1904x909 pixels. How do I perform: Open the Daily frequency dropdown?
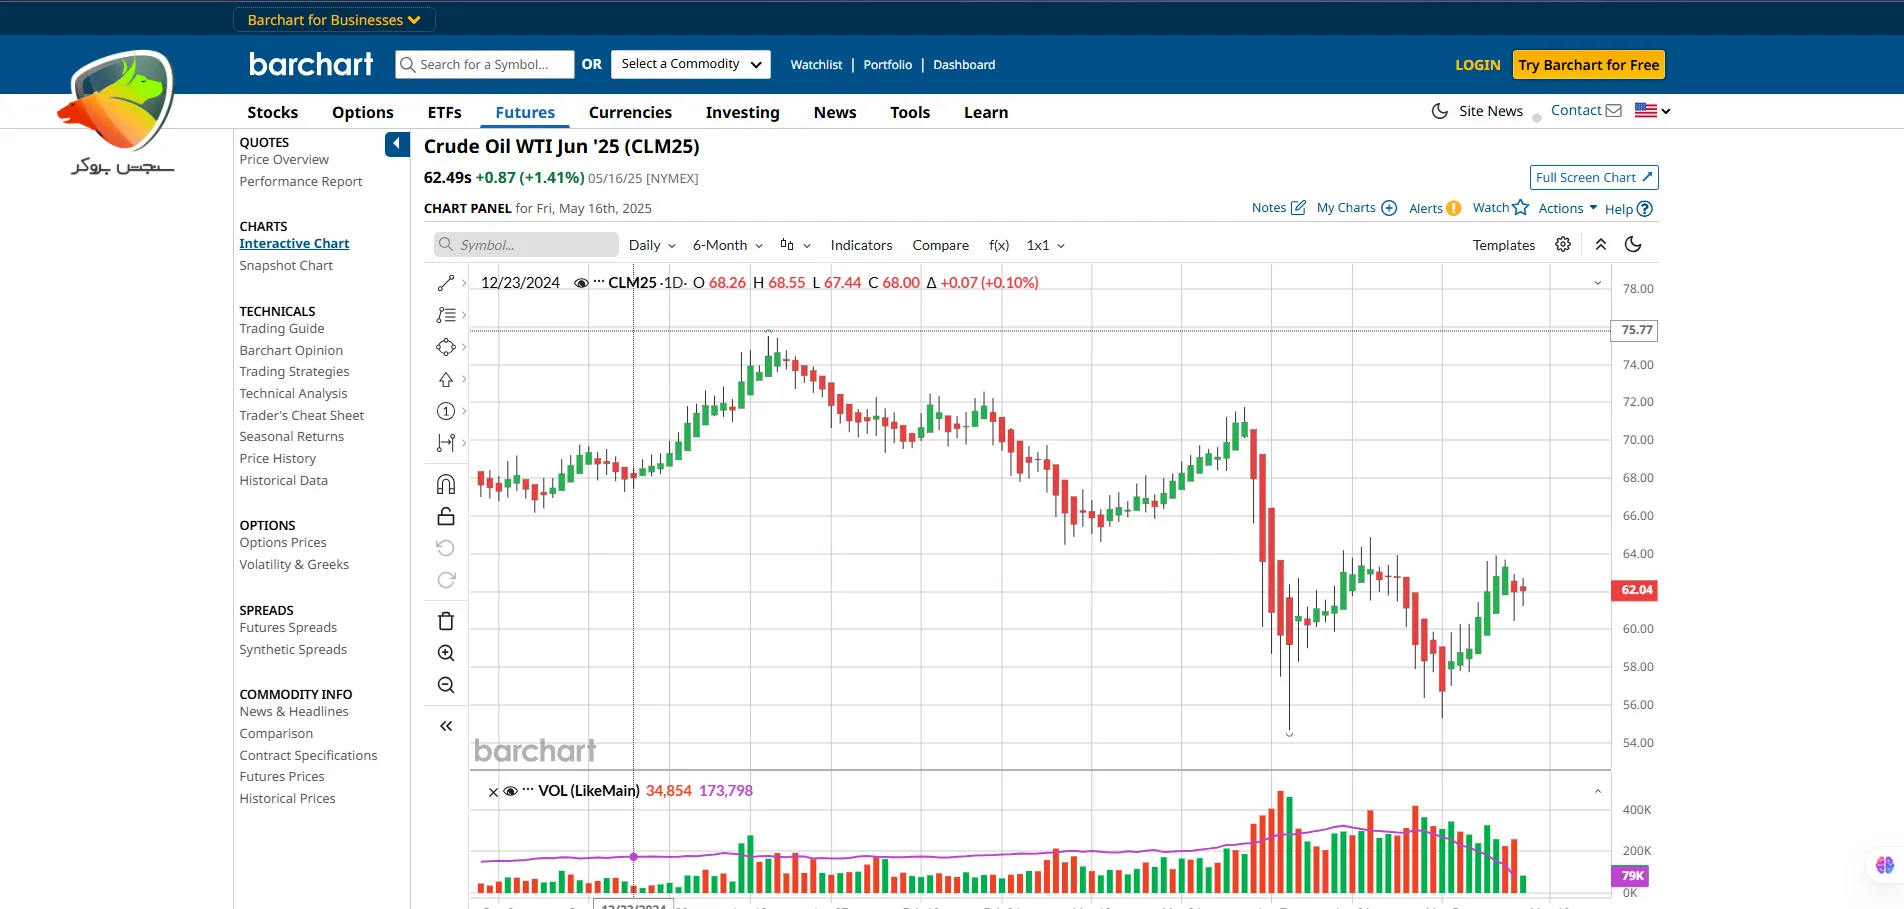click(652, 245)
